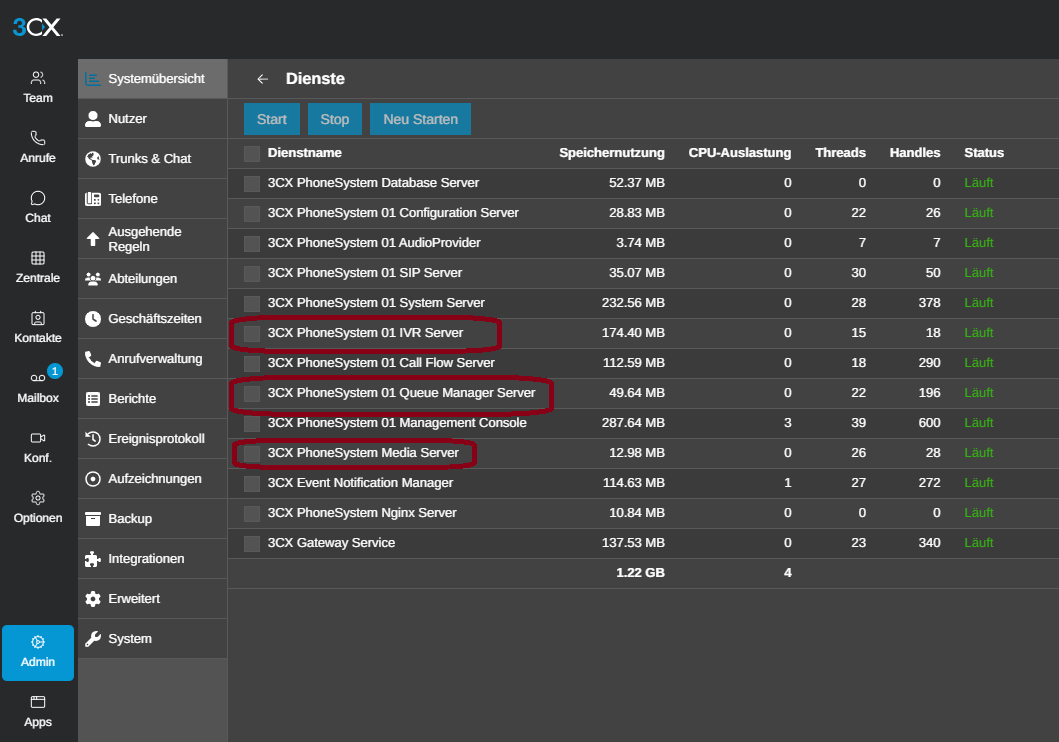Toggle the select-all checkbox beside Dienstname

tap(252, 154)
